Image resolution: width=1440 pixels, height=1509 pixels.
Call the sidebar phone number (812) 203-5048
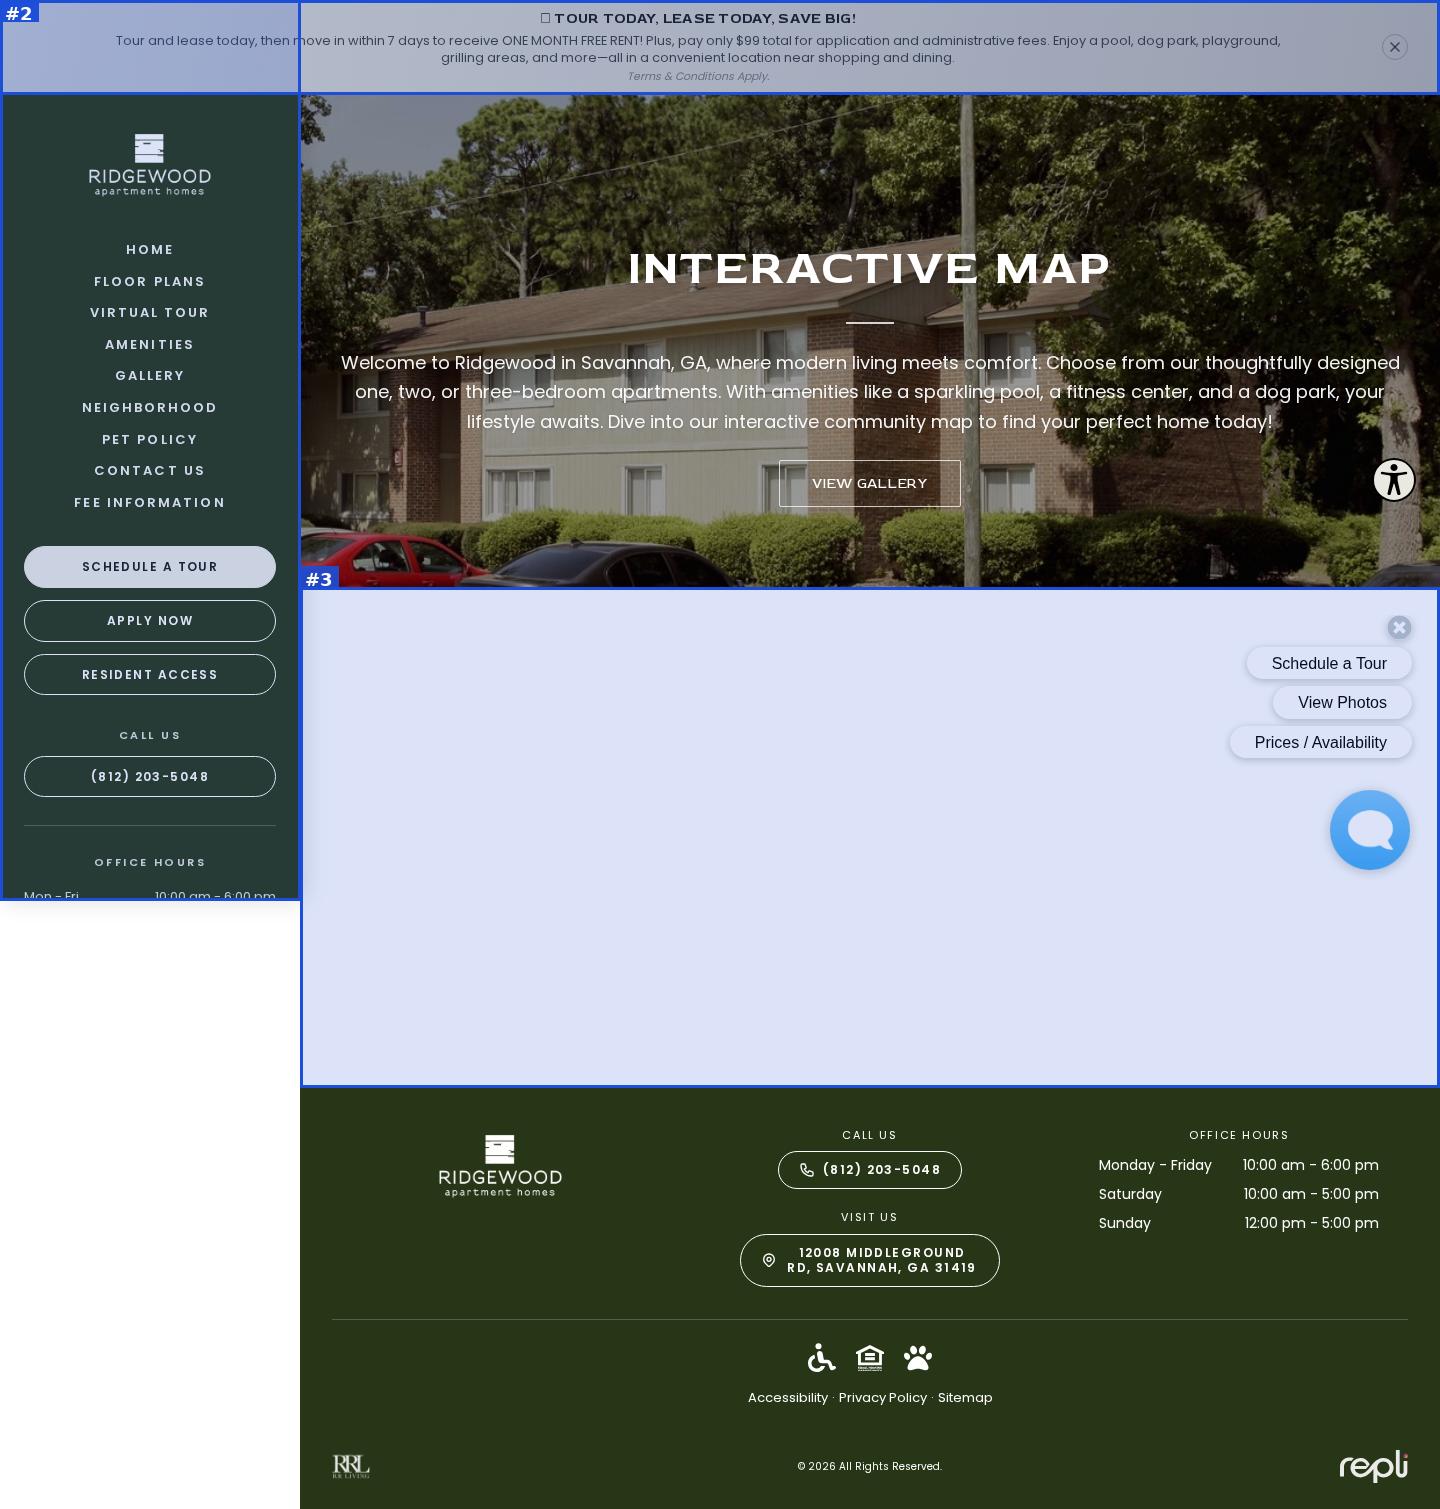pos(150,777)
